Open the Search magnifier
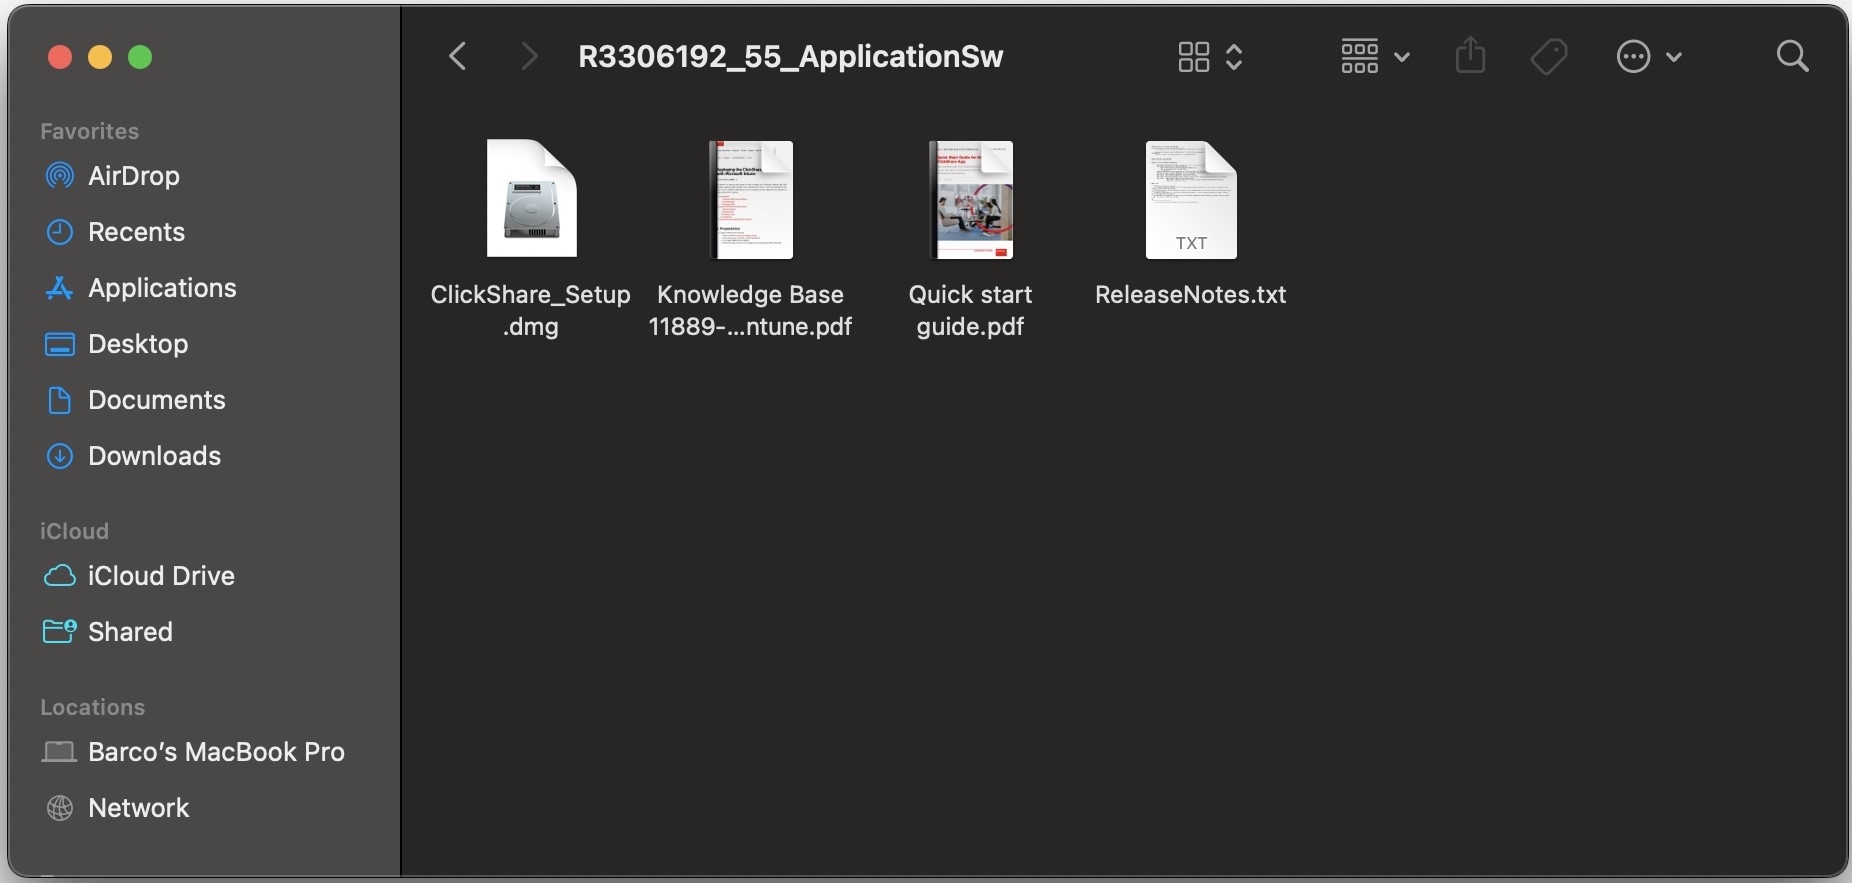This screenshot has height=883, width=1852. tap(1792, 56)
